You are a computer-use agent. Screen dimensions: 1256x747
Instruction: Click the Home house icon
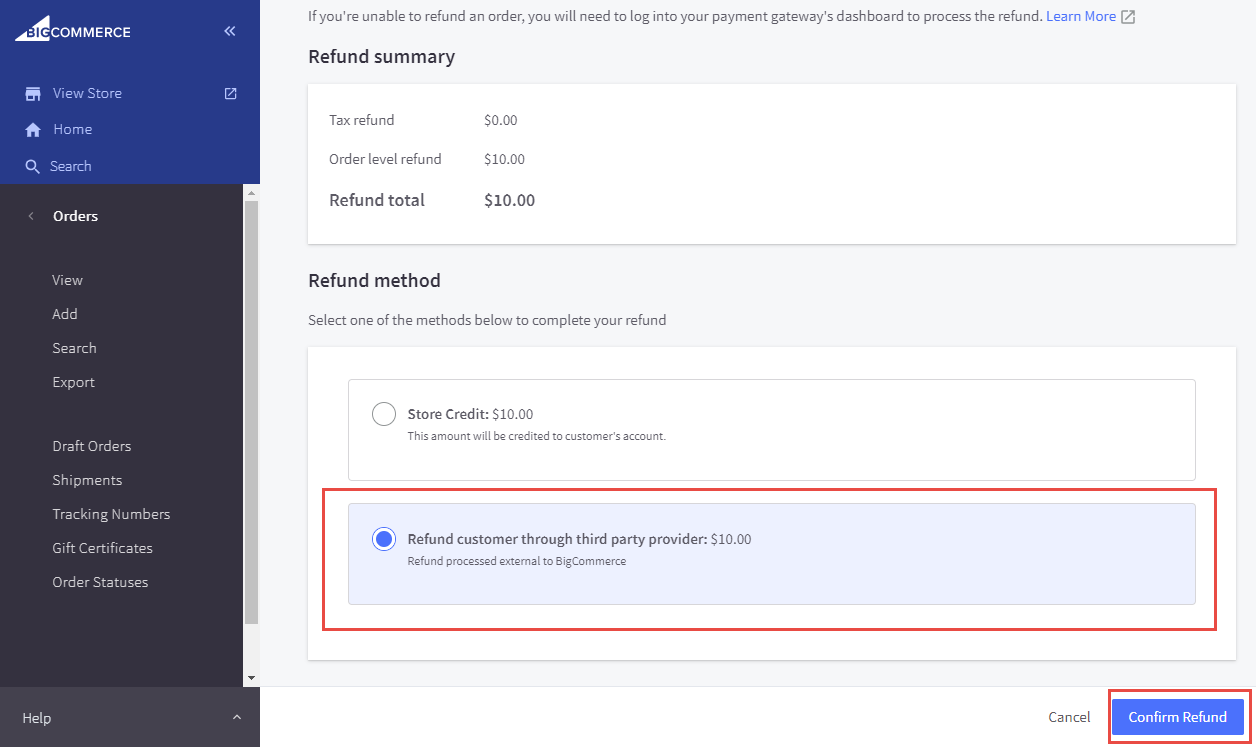[x=33, y=130]
